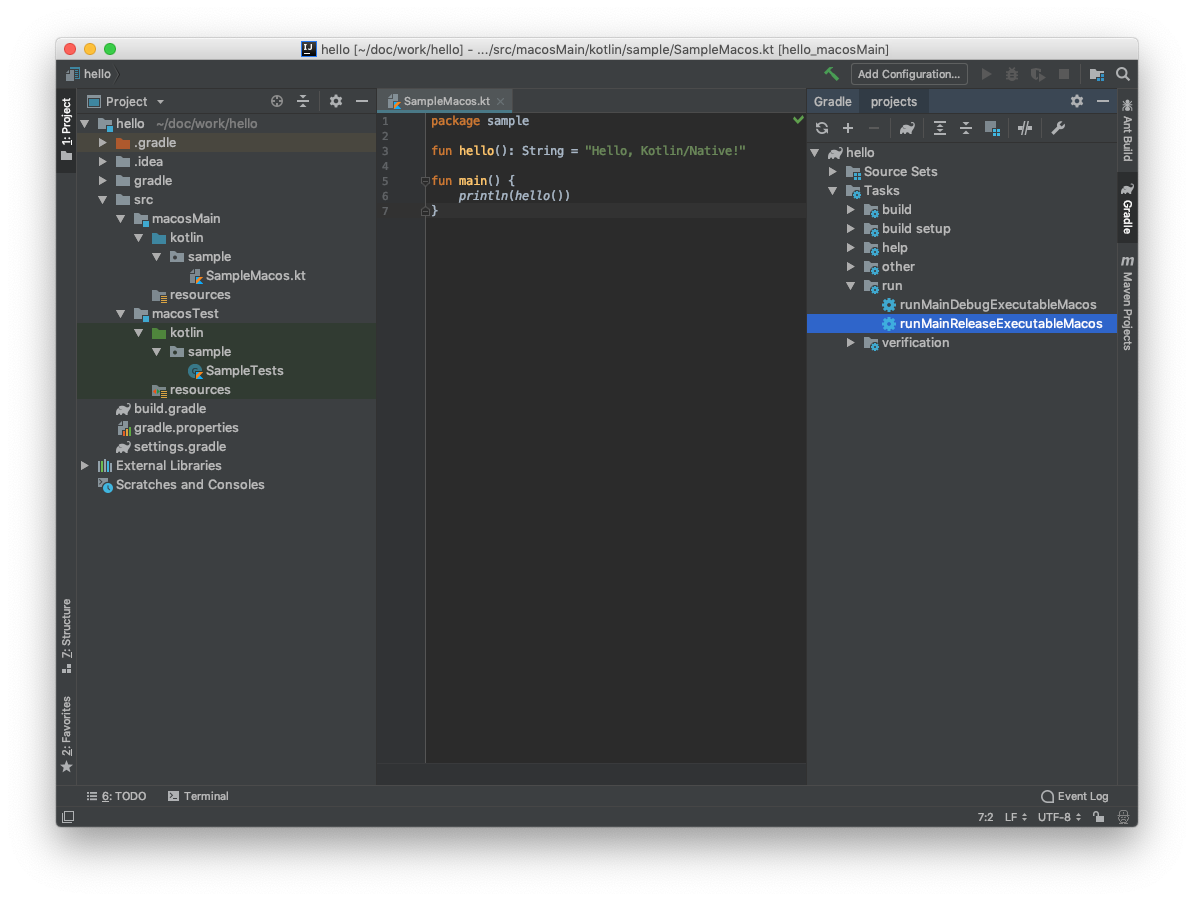Click read-only lock icon in status bar
This screenshot has height=901, width=1194.
pos(1099,816)
